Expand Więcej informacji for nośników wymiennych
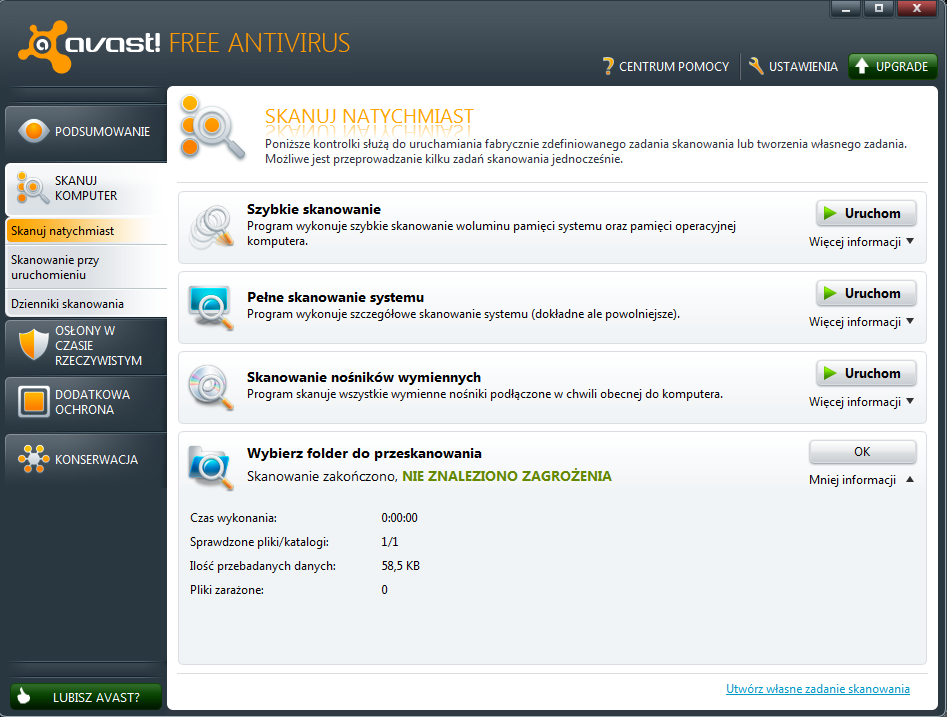The width and height of the screenshot is (947, 717). point(861,402)
